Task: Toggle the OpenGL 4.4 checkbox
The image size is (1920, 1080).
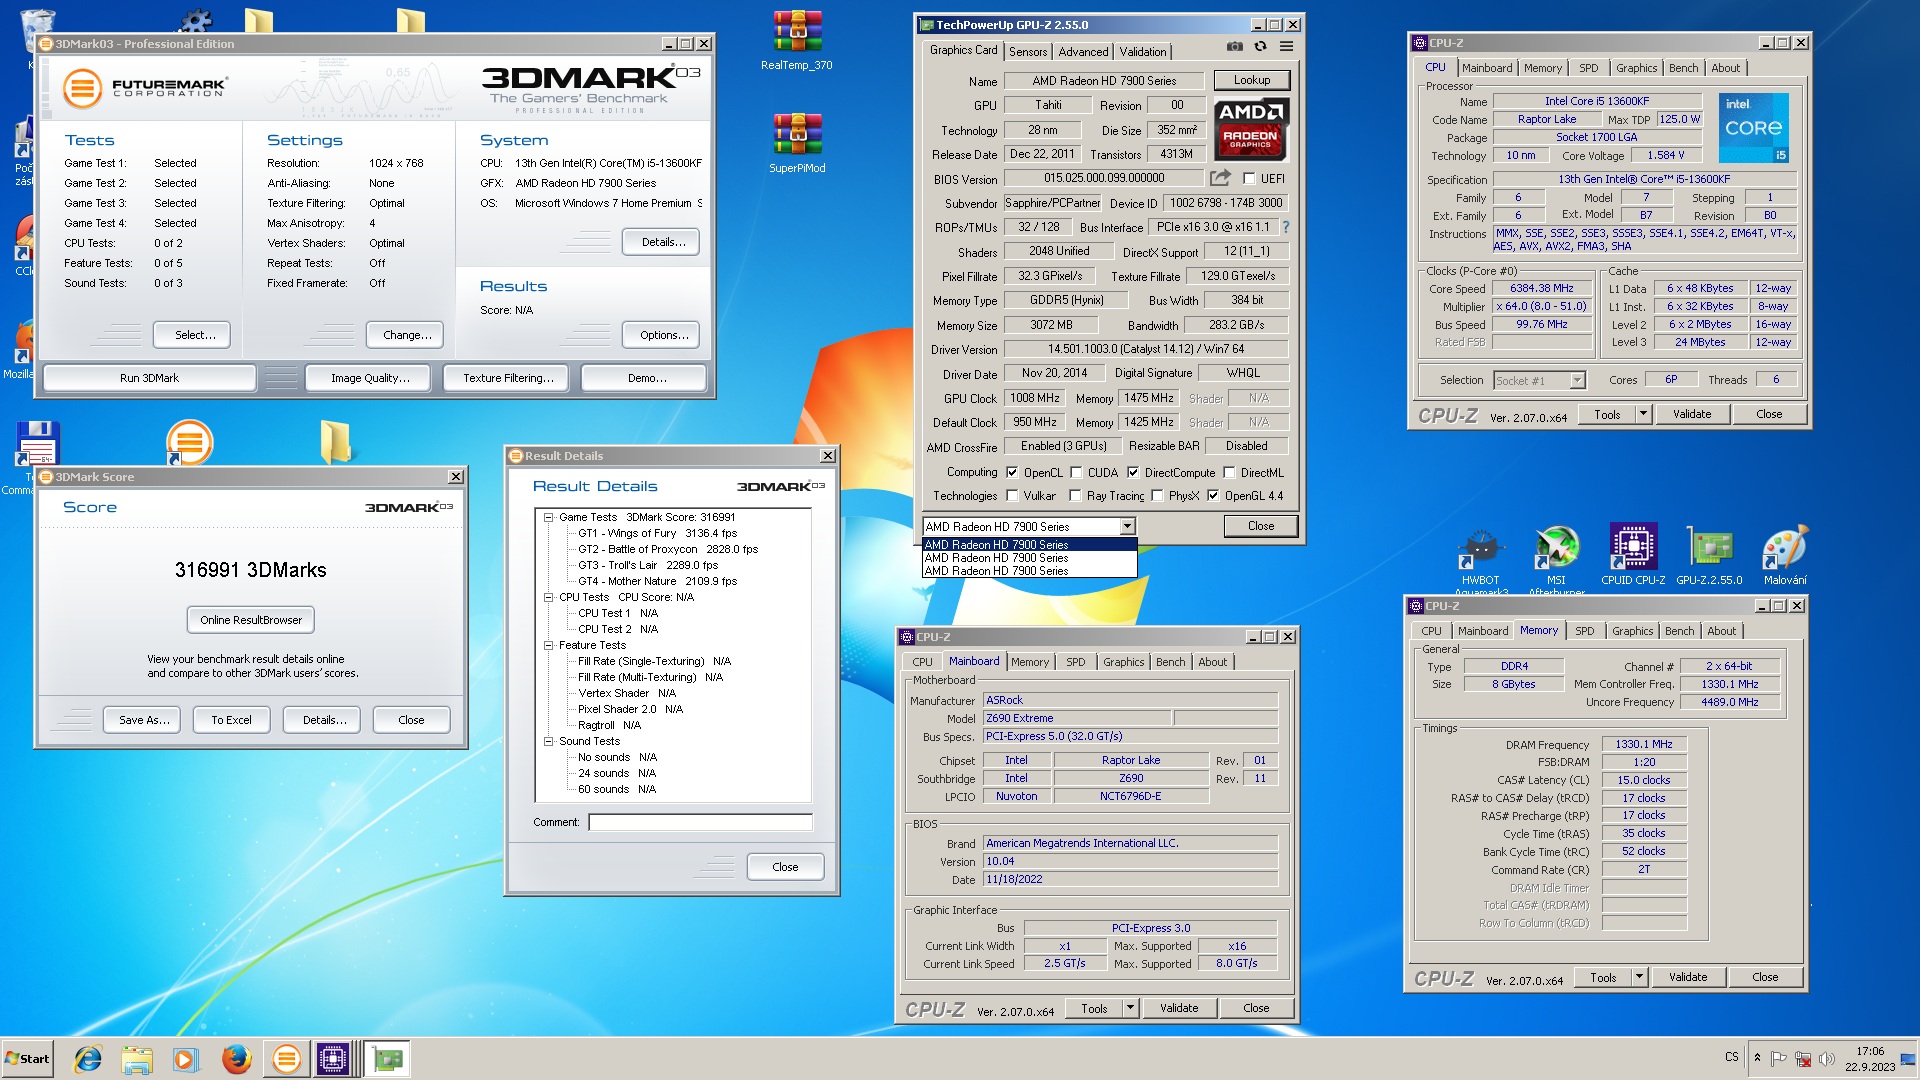Action: (1213, 496)
